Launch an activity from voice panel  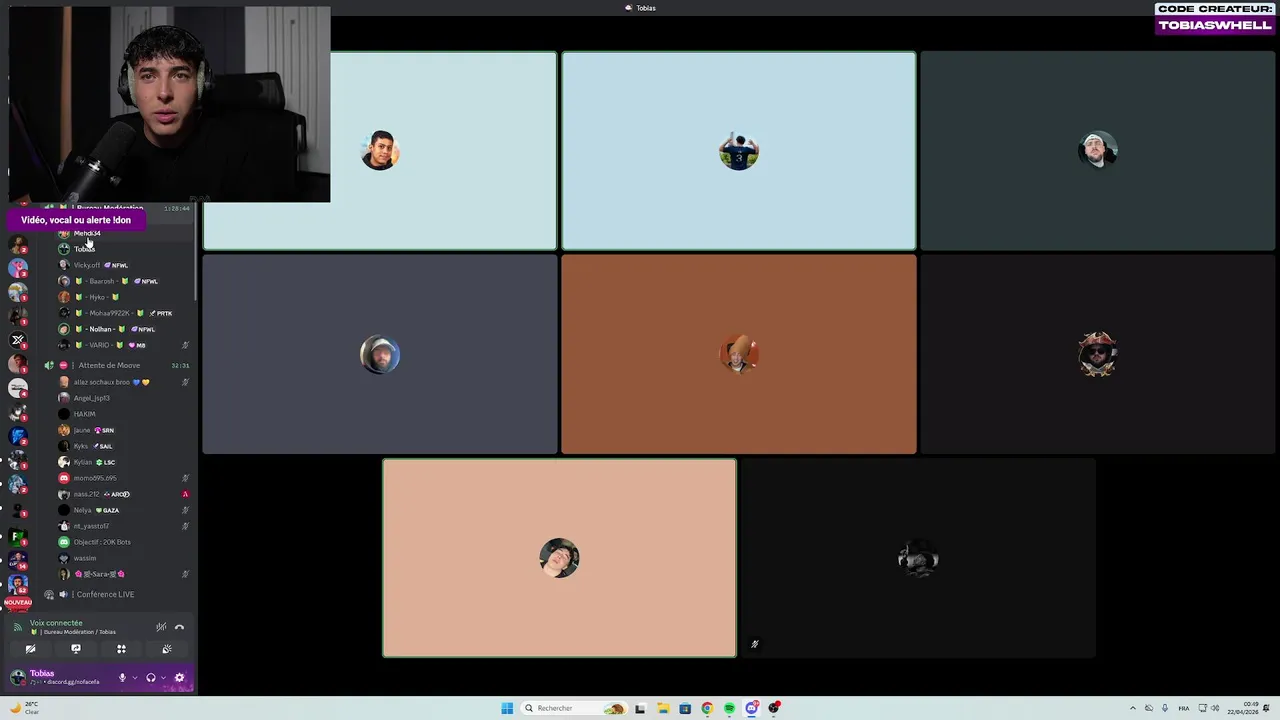(x=121, y=649)
